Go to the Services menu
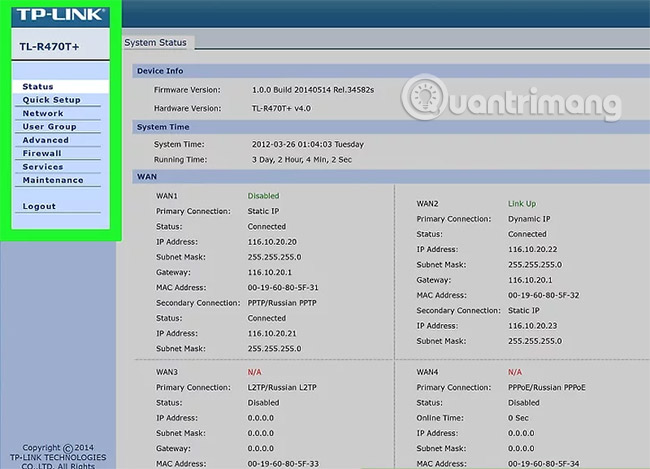 43,167
